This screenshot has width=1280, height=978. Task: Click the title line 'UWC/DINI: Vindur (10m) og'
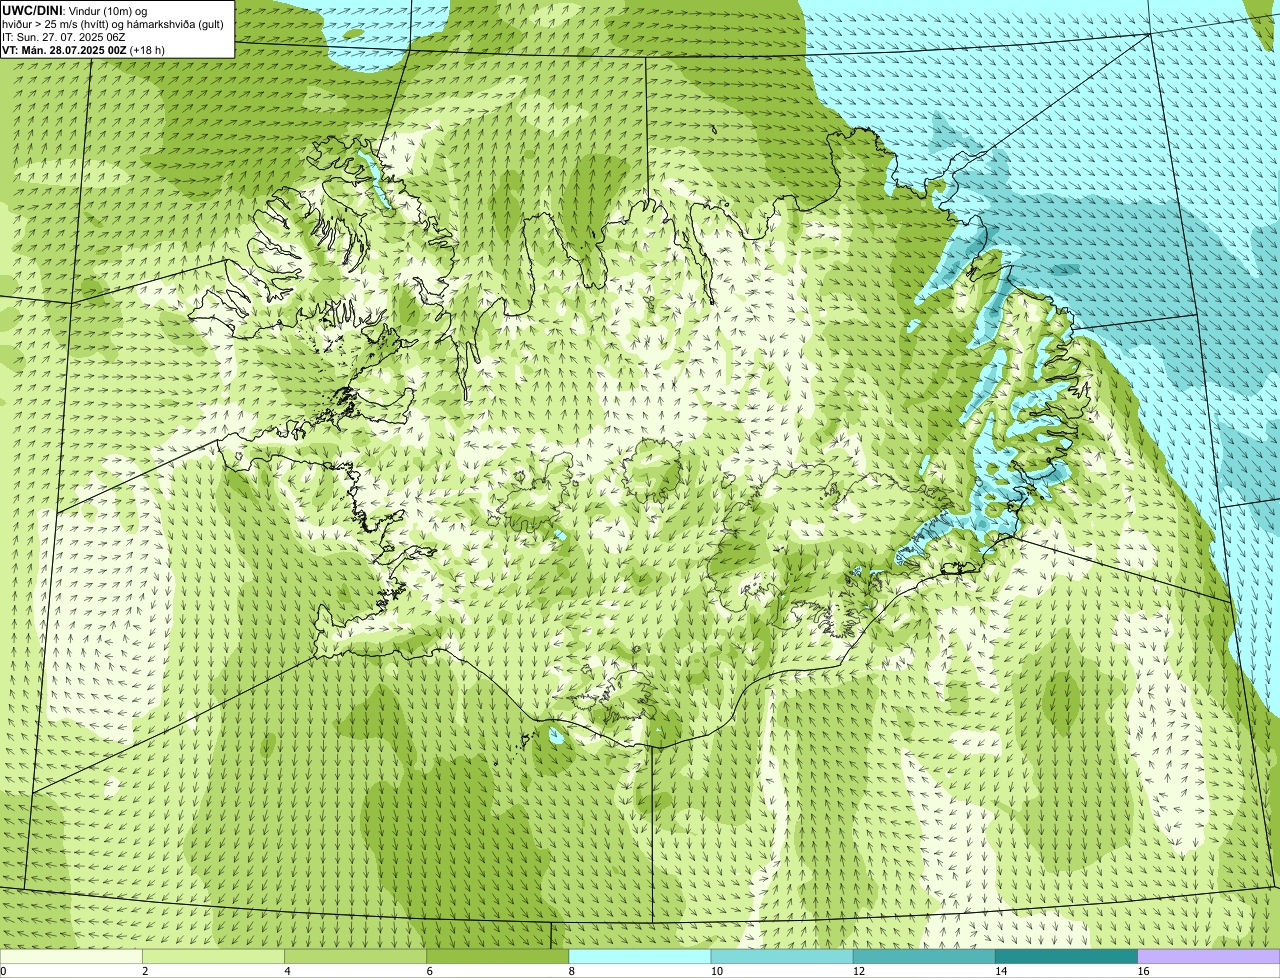pos(75,10)
